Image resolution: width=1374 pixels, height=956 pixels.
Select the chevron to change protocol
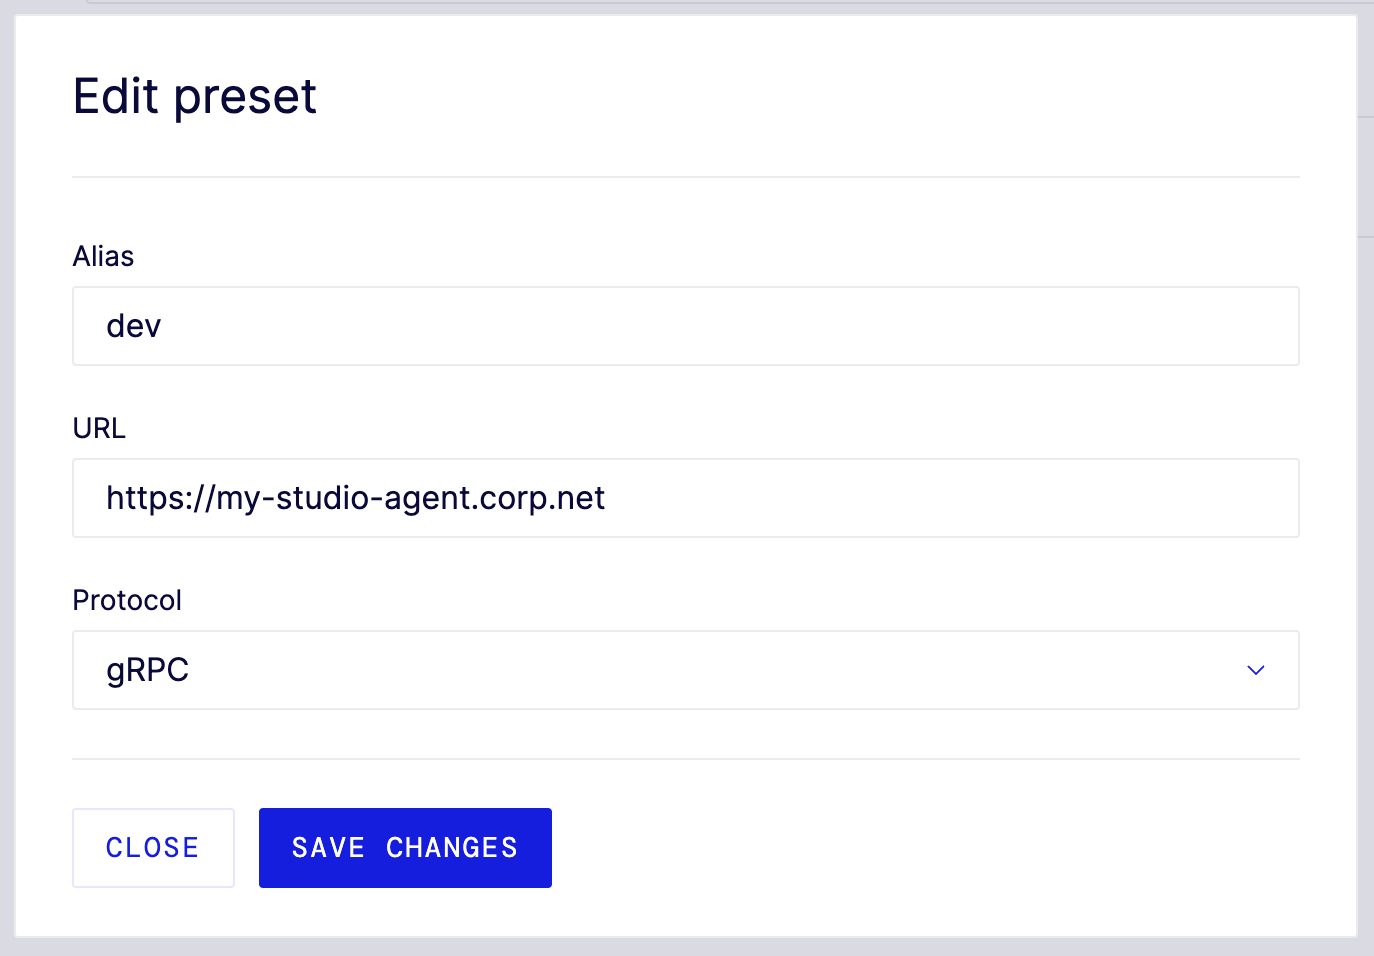click(1255, 670)
